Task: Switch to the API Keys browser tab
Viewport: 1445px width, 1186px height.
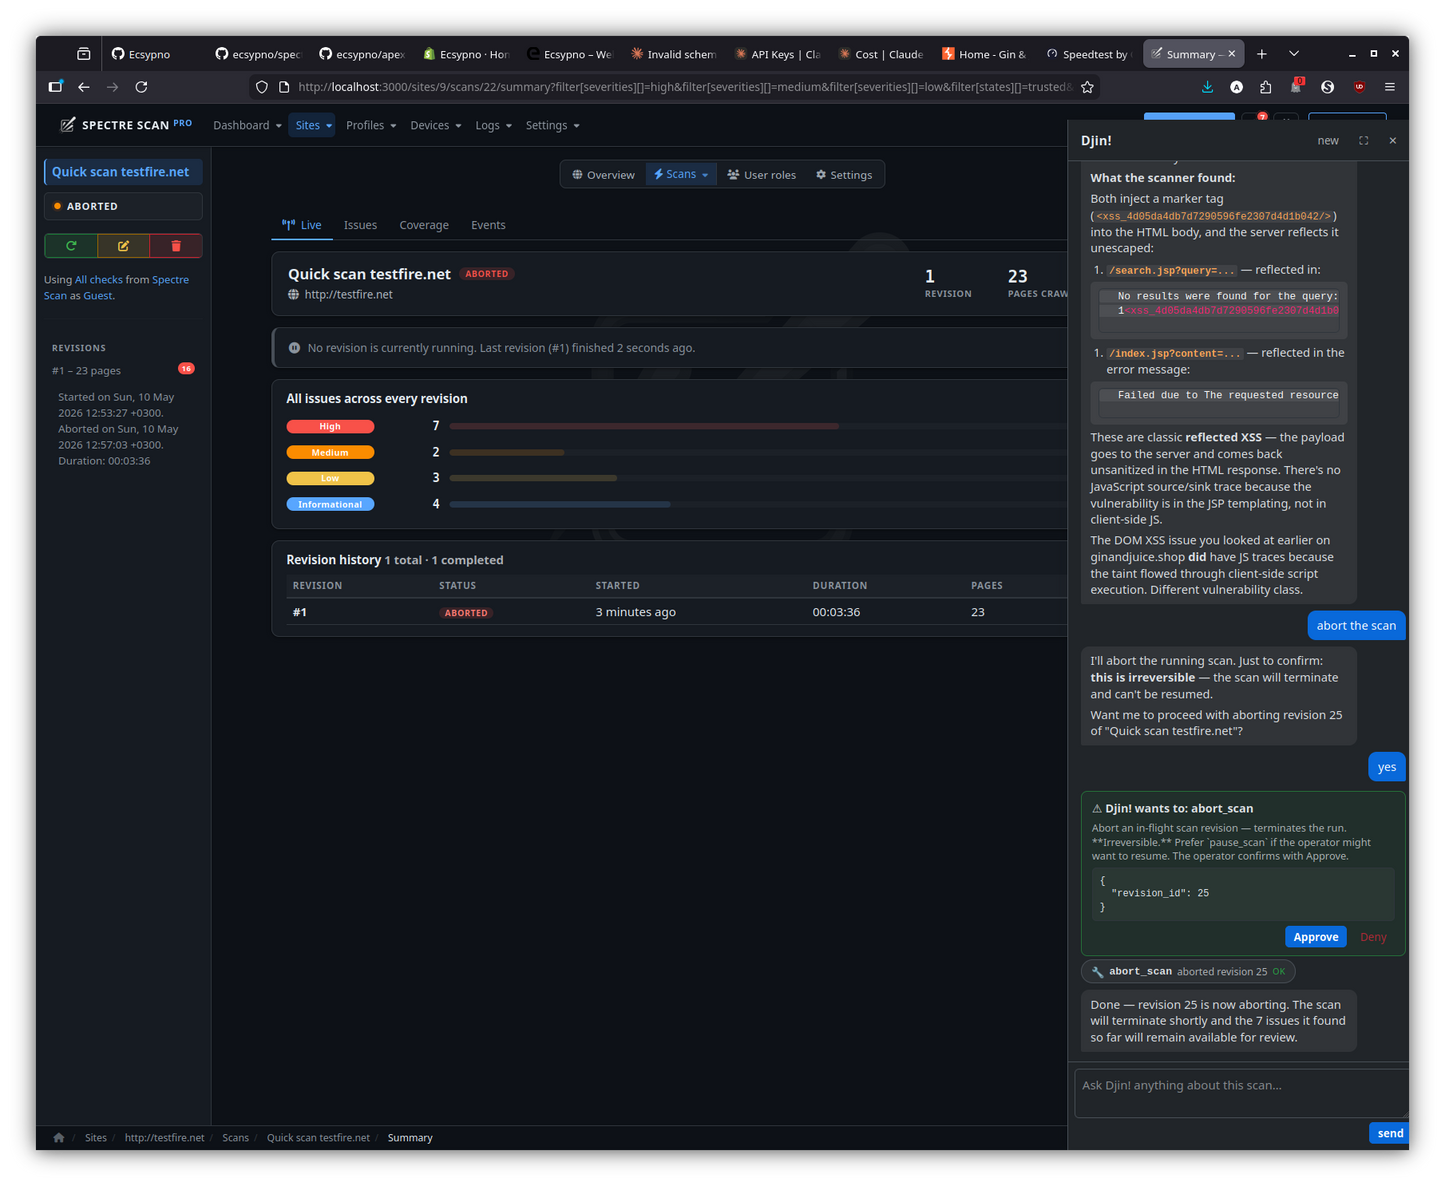Action: (776, 54)
